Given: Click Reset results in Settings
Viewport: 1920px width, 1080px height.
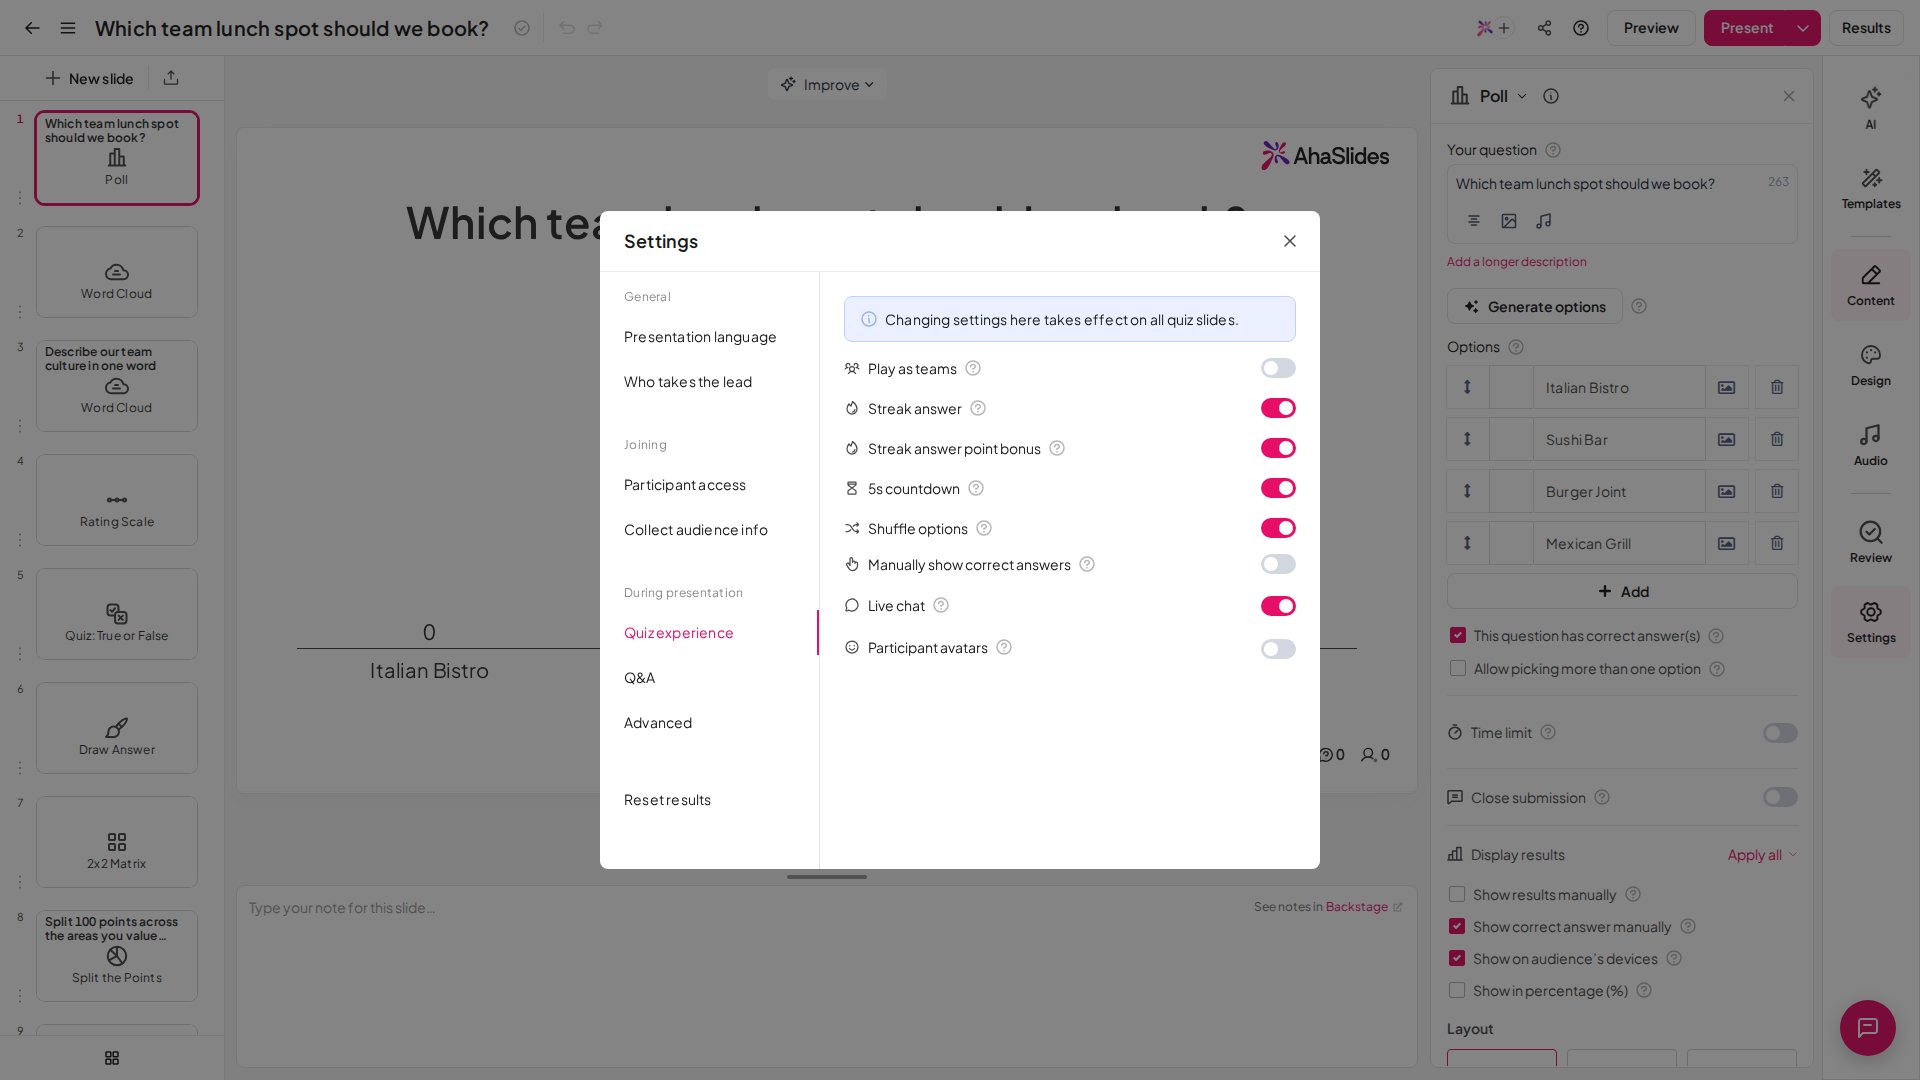Looking at the screenshot, I should click(x=667, y=800).
